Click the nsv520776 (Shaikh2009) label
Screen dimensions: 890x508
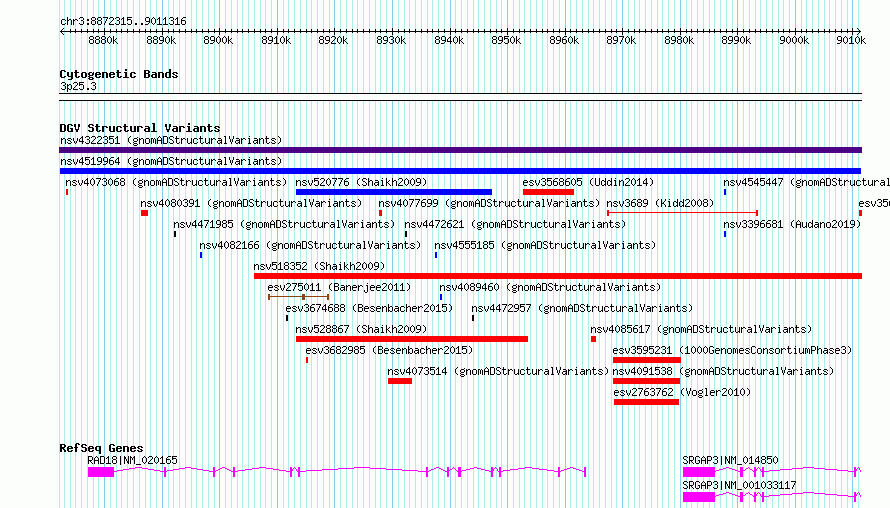point(361,182)
